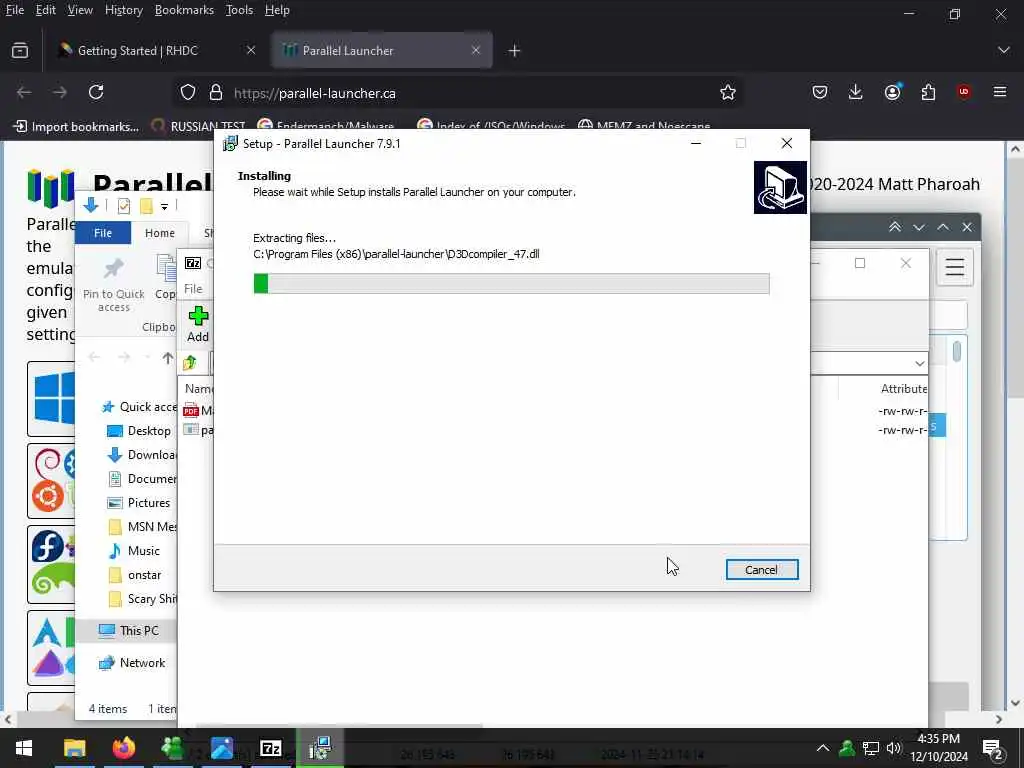1024x768 pixels.
Task: Bookmark this page with star icon
Action: [728, 93]
